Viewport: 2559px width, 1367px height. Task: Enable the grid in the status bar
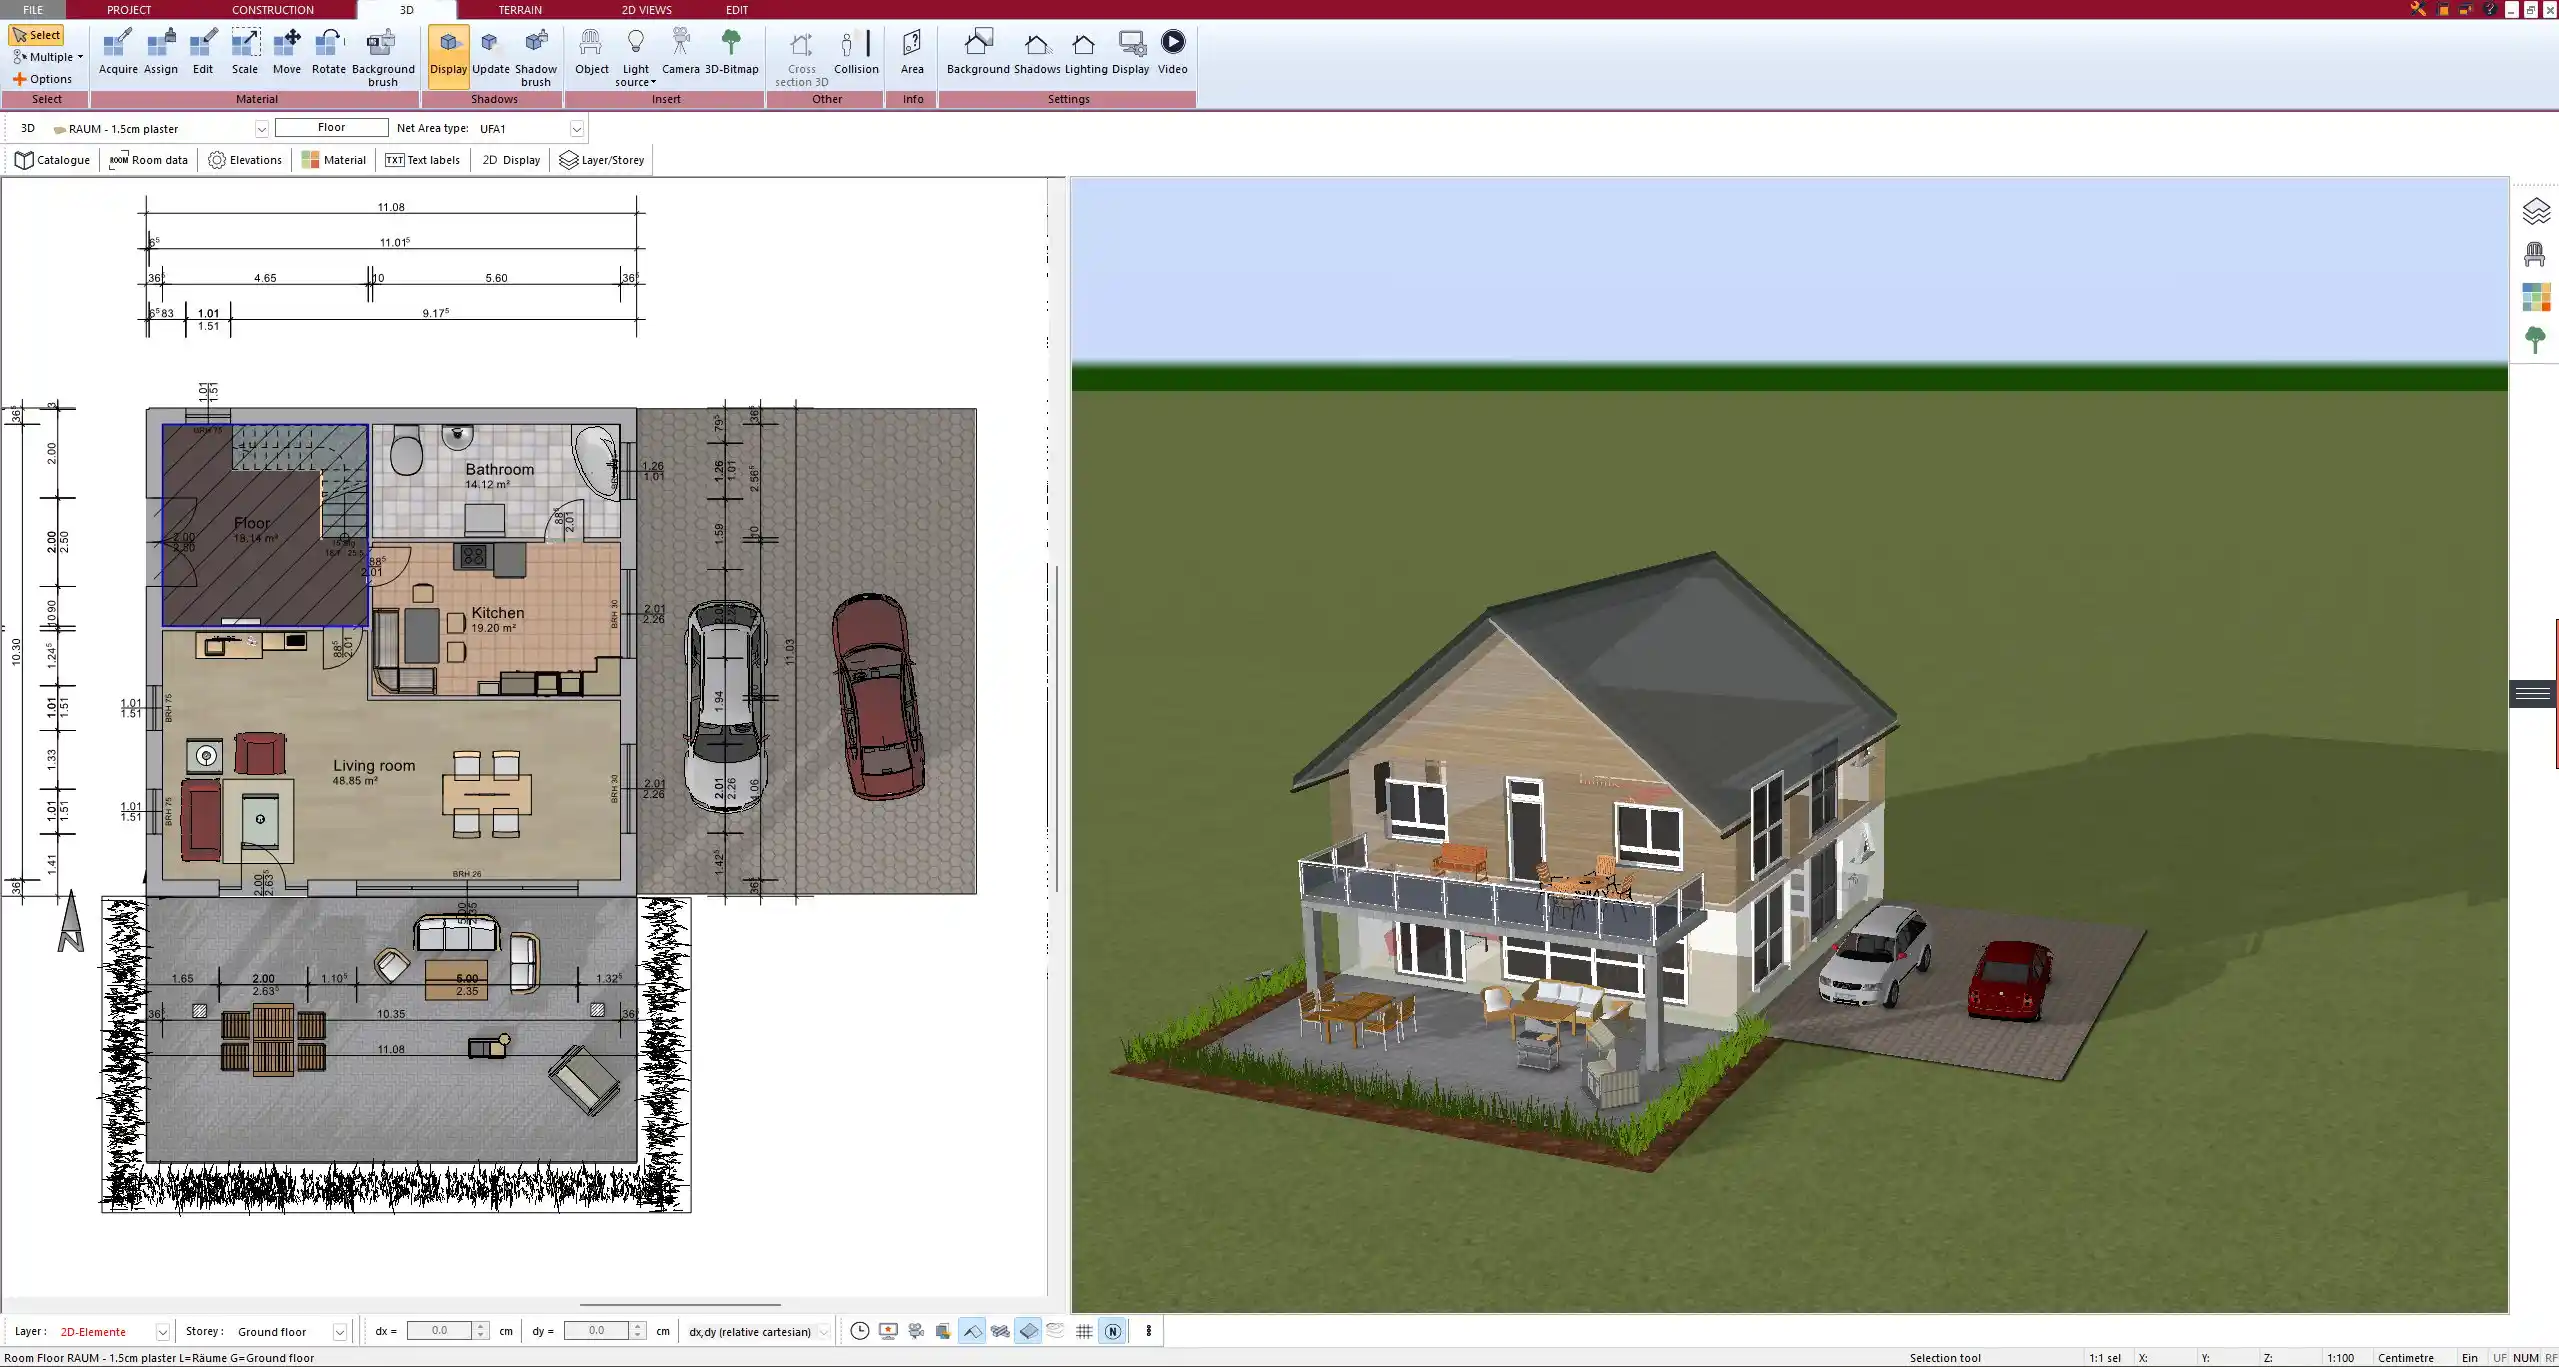coord(1083,1331)
